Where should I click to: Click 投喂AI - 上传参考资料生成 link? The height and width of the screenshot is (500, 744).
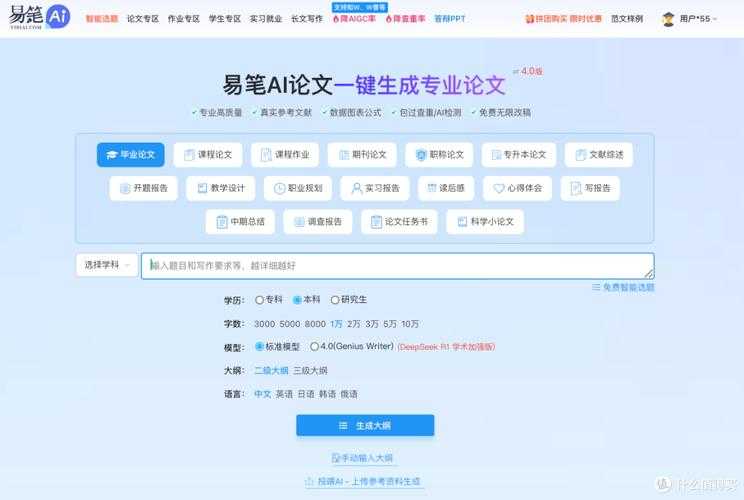point(363,481)
